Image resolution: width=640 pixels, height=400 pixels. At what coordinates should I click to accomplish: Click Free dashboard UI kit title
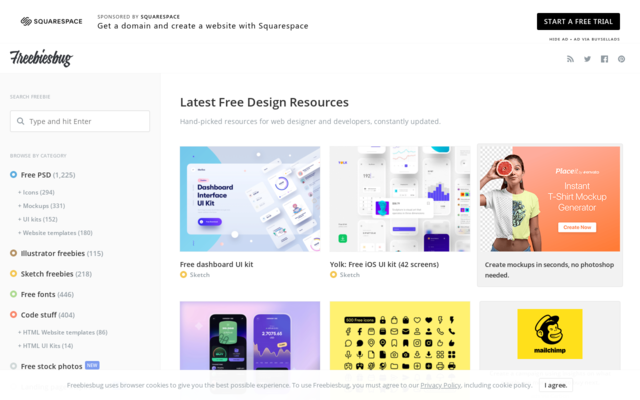pyautogui.click(x=216, y=264)
